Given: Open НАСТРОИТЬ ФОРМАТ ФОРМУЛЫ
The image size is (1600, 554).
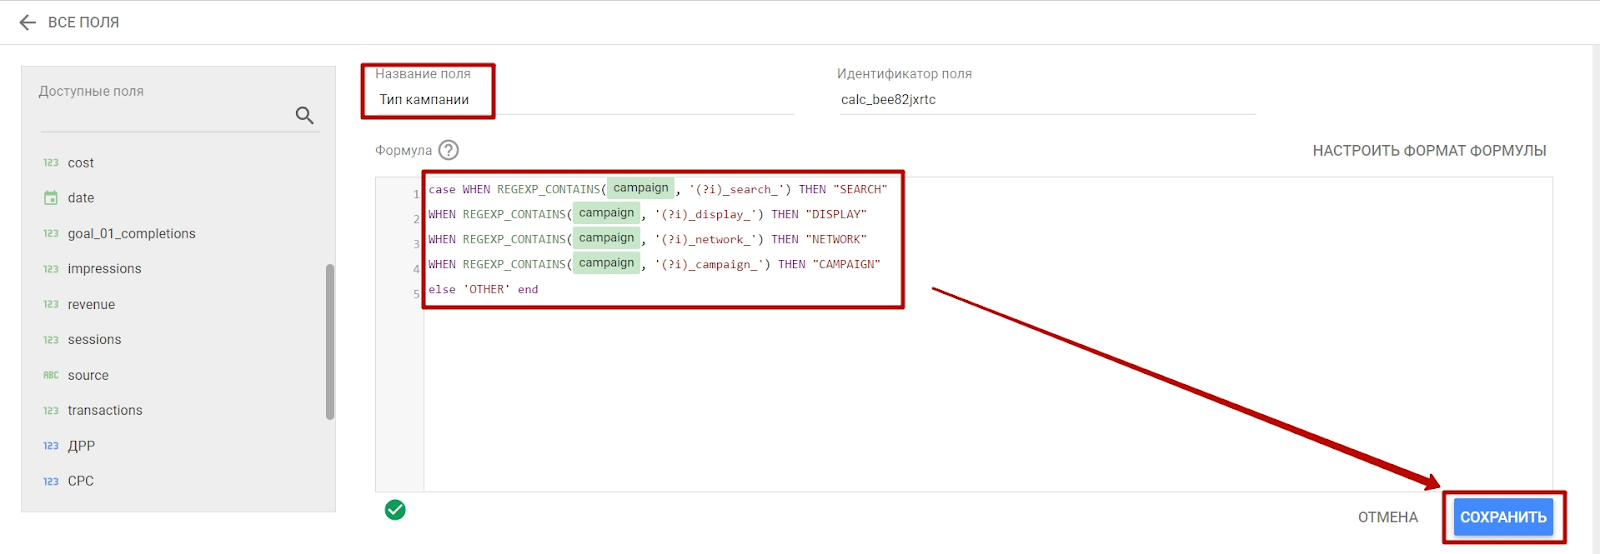Looking at the screenshot, I should coord(1429,151).
